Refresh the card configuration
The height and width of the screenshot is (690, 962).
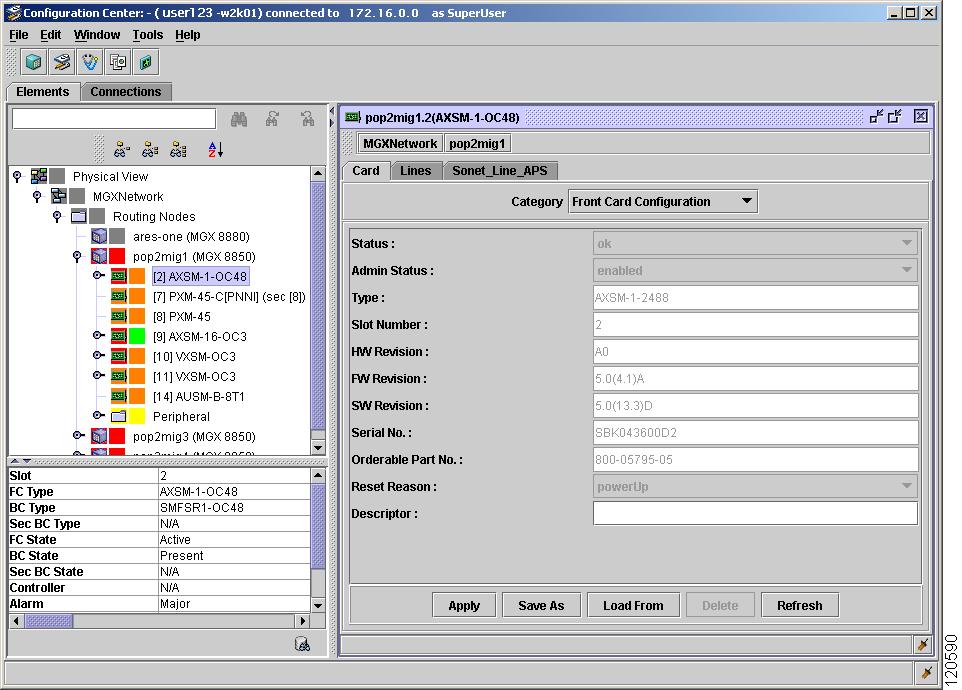coord(799,605)
